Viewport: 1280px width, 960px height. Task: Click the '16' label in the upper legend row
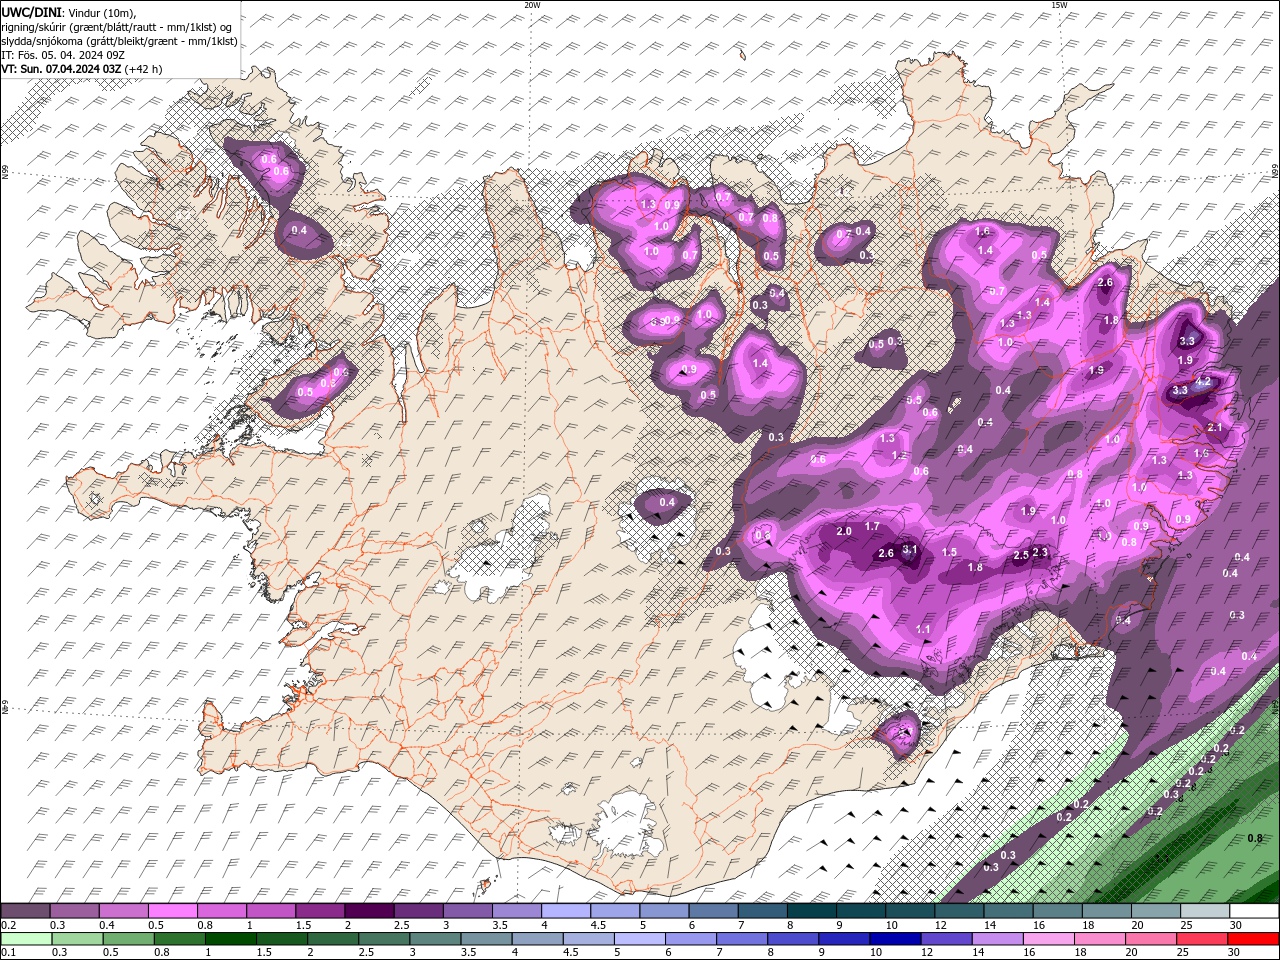[x=1038, y=925]
